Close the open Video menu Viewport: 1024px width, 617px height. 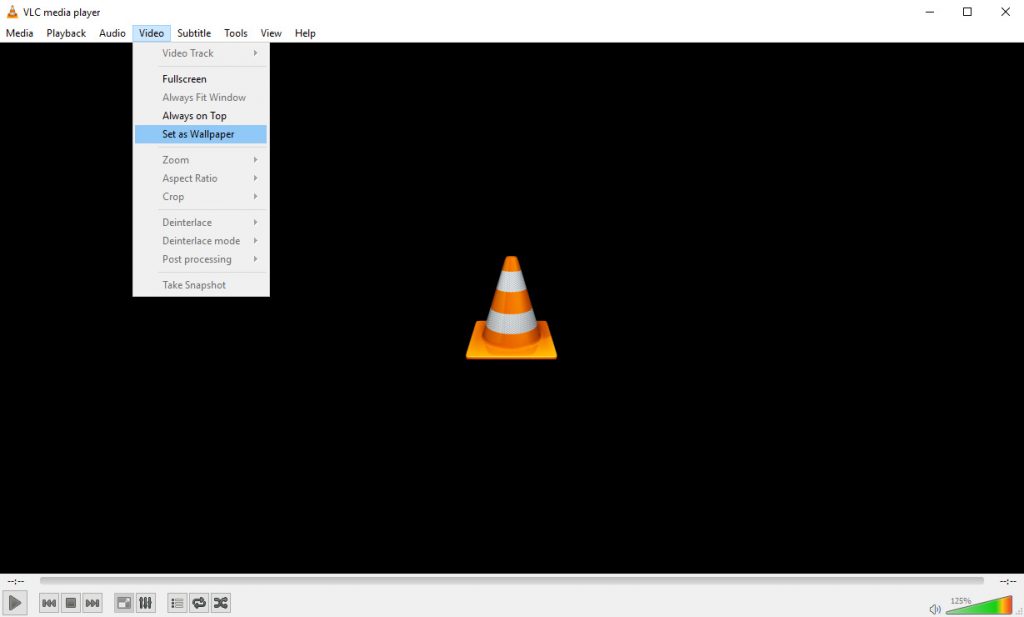click(x=152, y=33)
